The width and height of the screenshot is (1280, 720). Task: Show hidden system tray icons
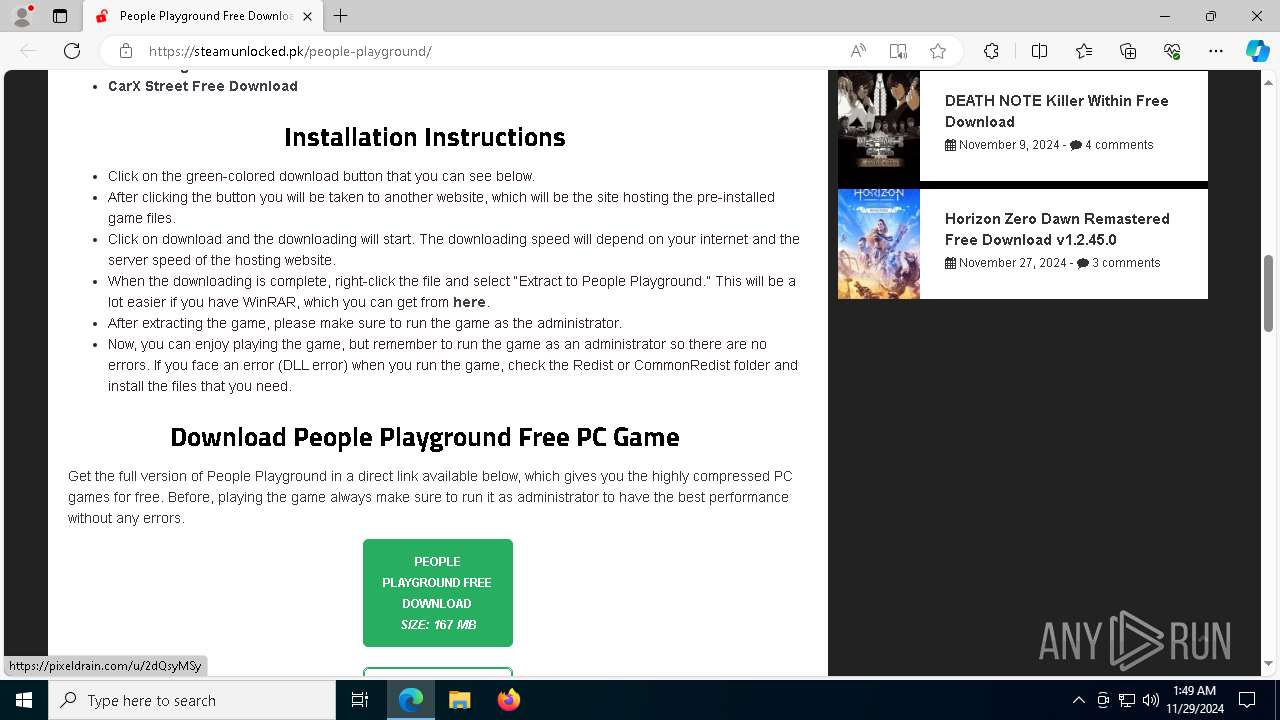coord(1078,700)
